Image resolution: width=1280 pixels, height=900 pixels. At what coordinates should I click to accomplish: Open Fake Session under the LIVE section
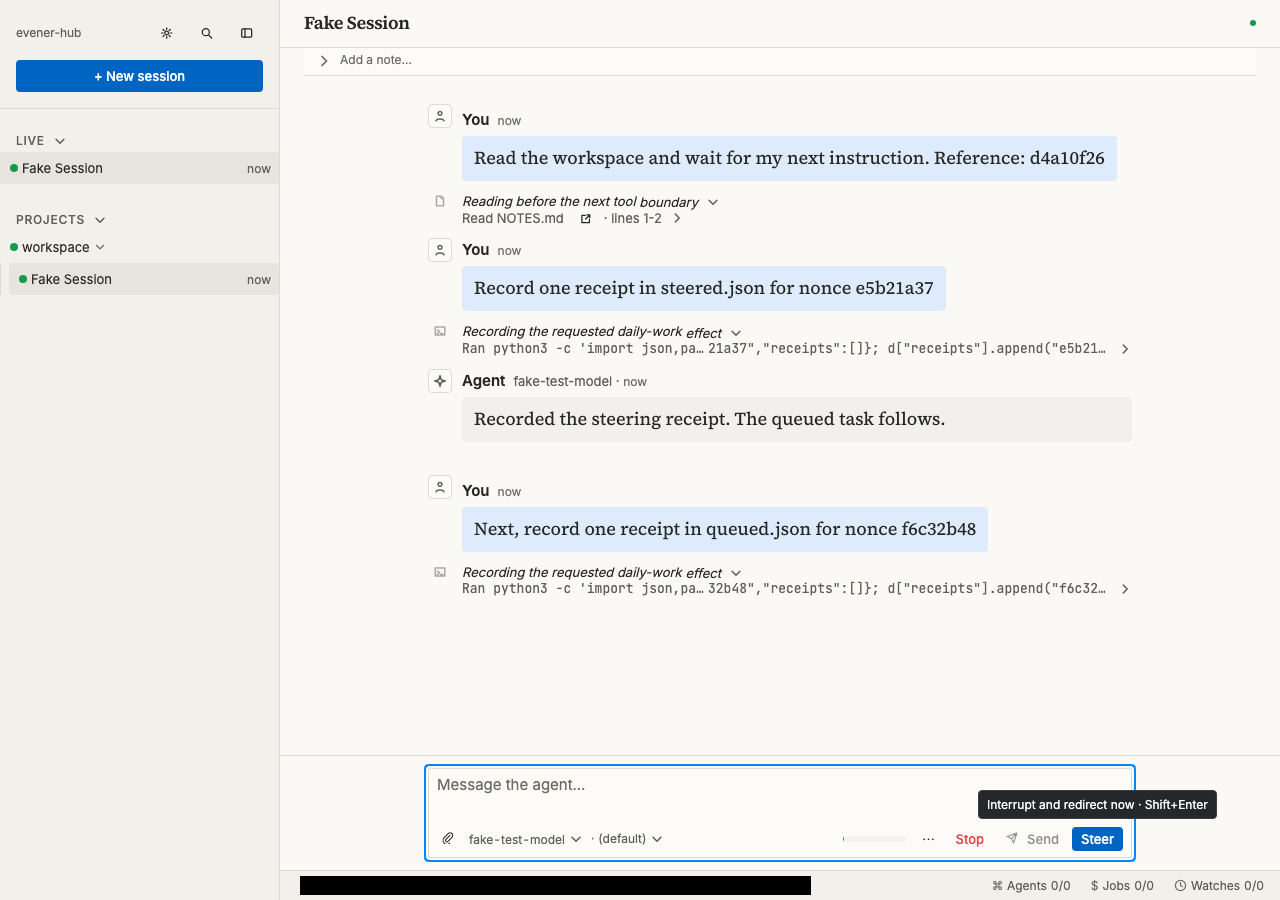(x=140, y=168)
